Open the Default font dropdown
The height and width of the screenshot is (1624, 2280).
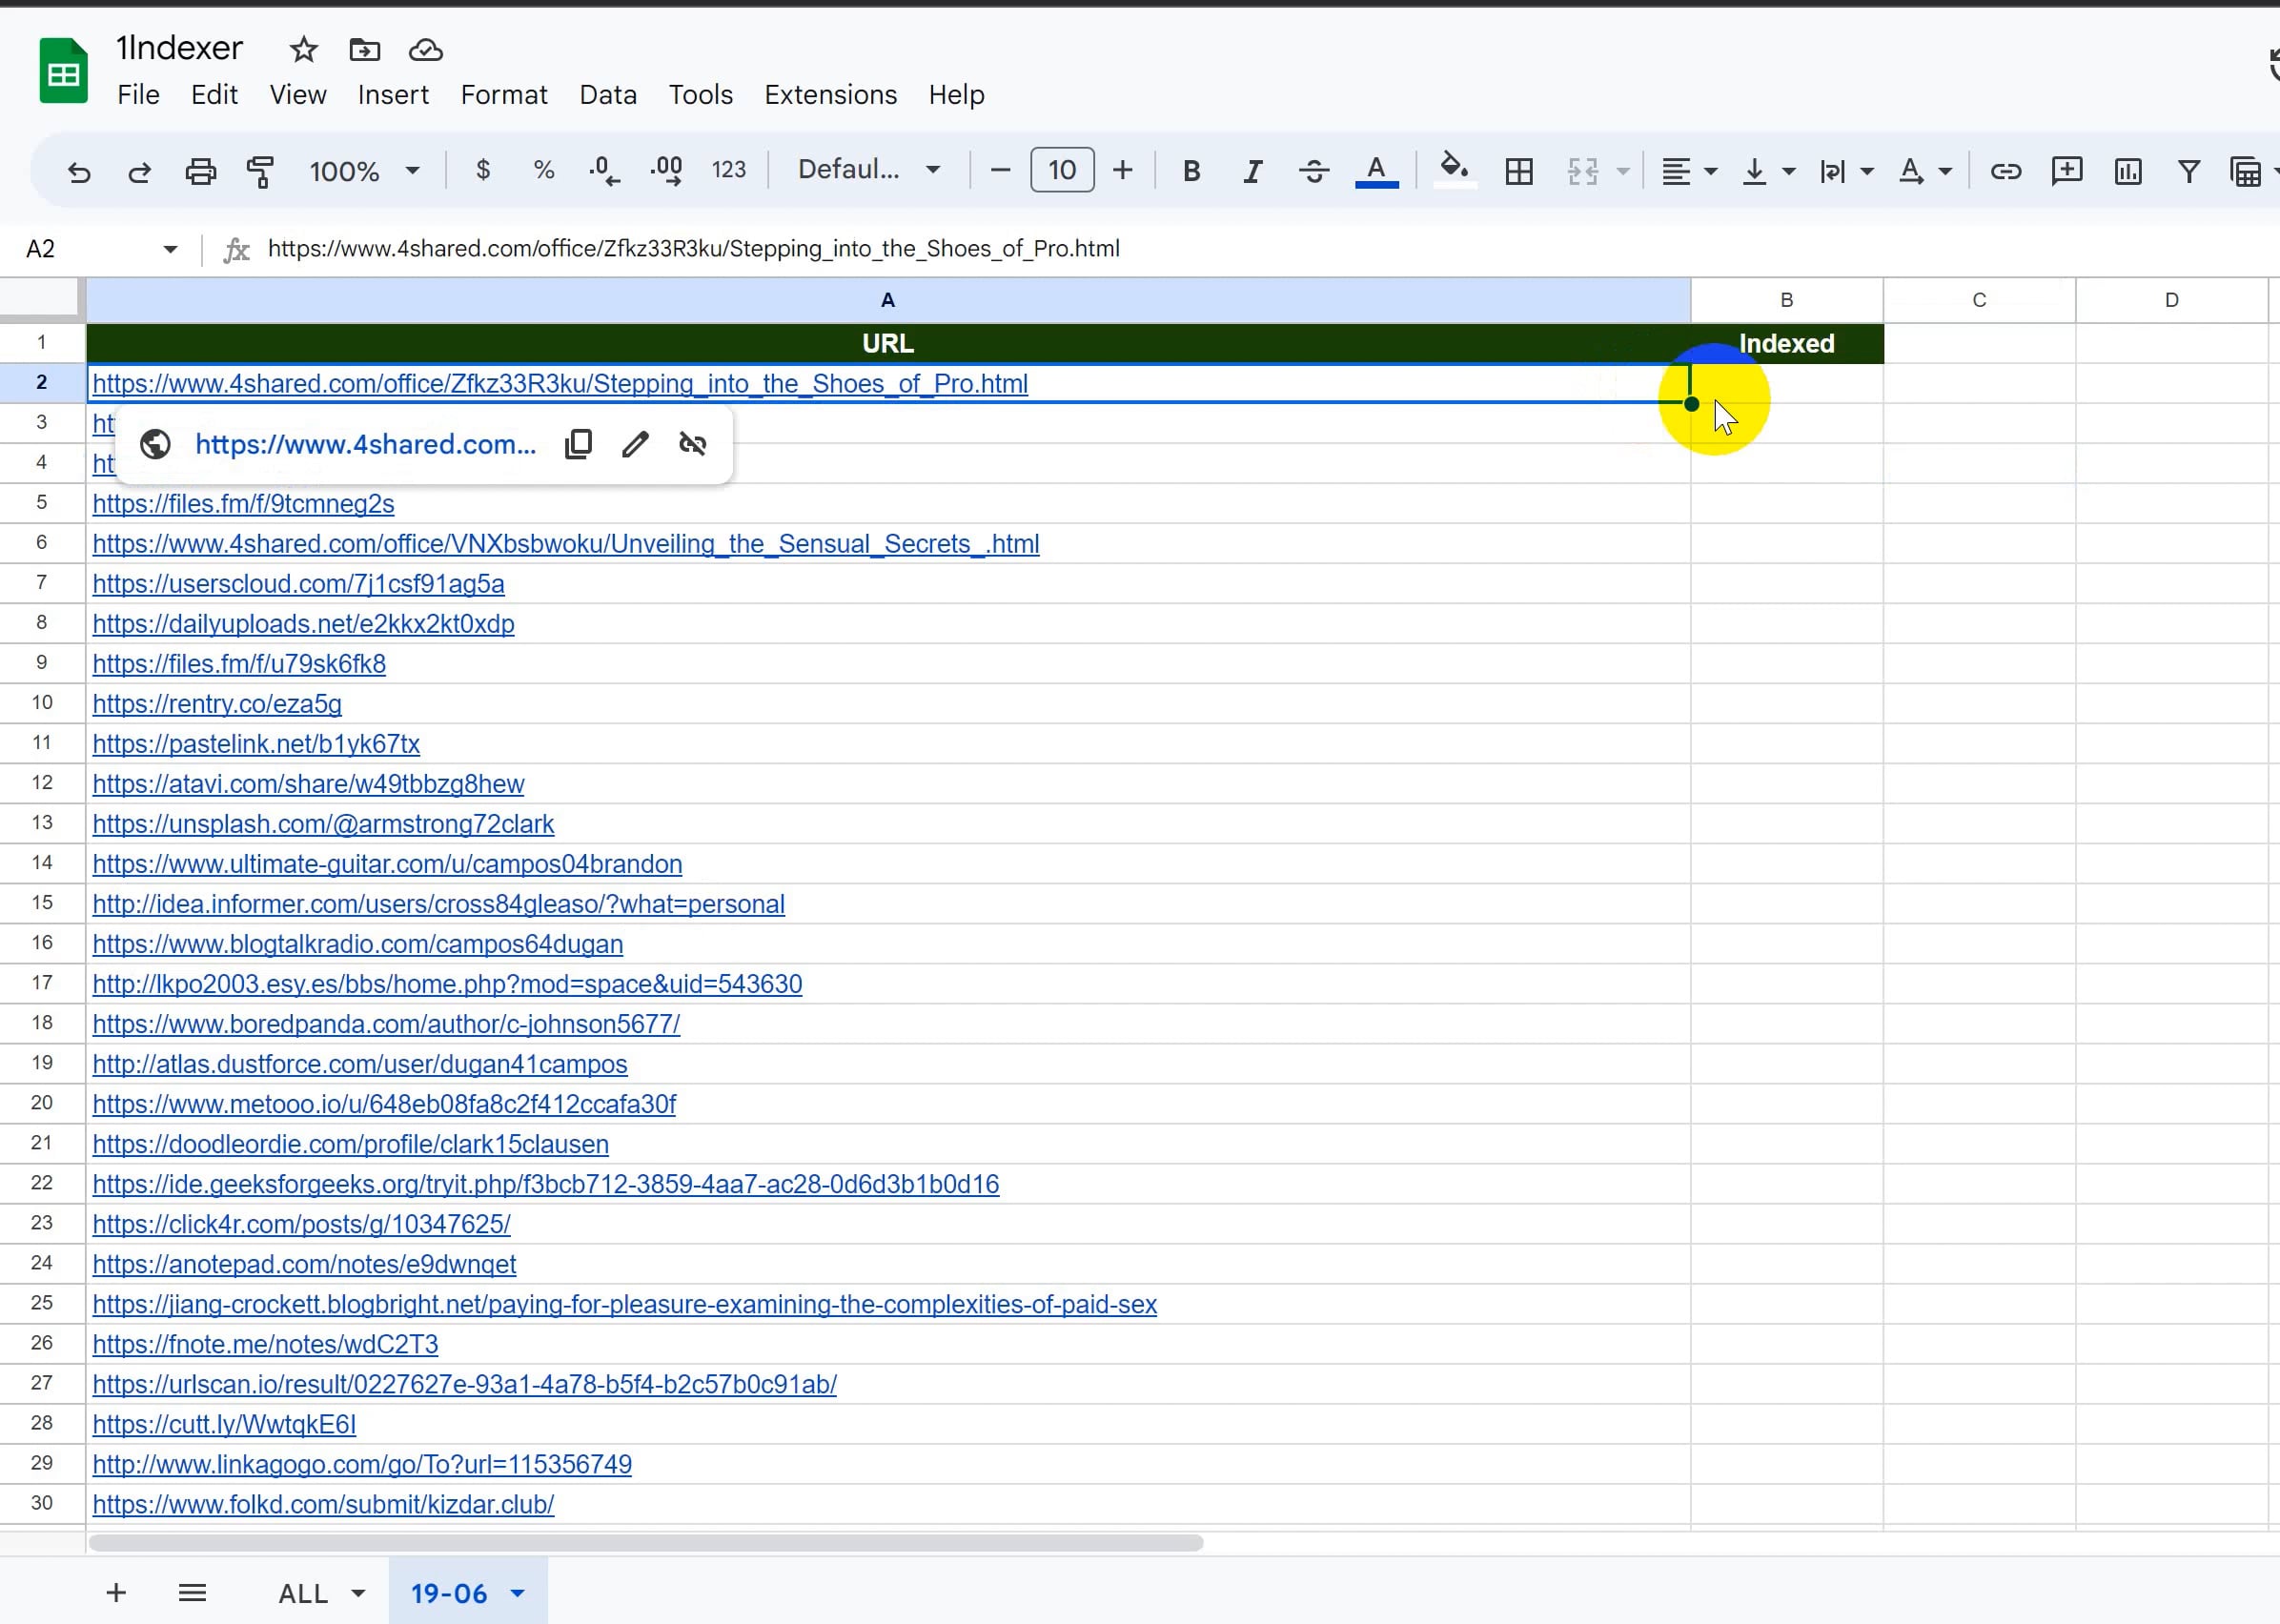pos(868,170)
